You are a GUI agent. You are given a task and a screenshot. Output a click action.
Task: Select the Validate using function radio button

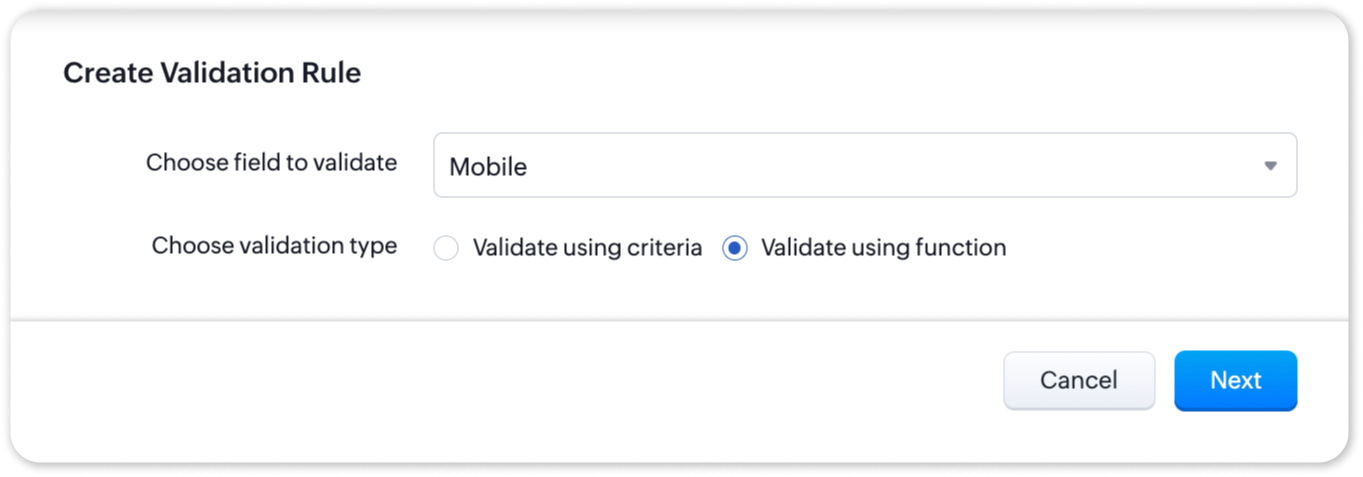(735, 249)
